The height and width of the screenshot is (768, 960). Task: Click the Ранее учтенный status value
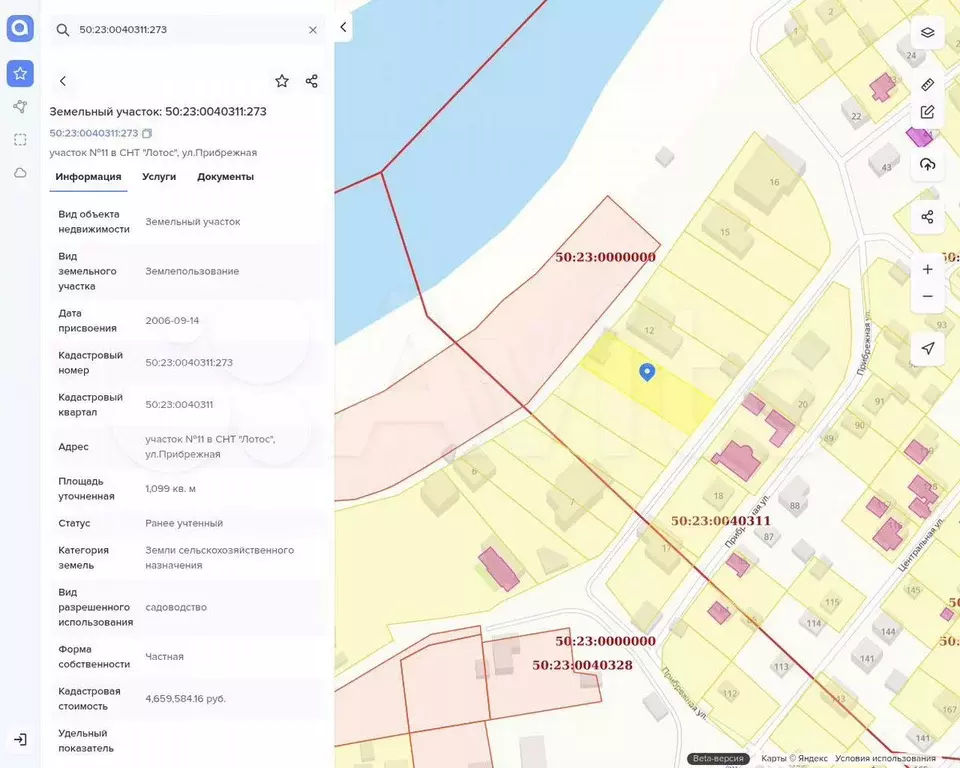tap(184, 523)
